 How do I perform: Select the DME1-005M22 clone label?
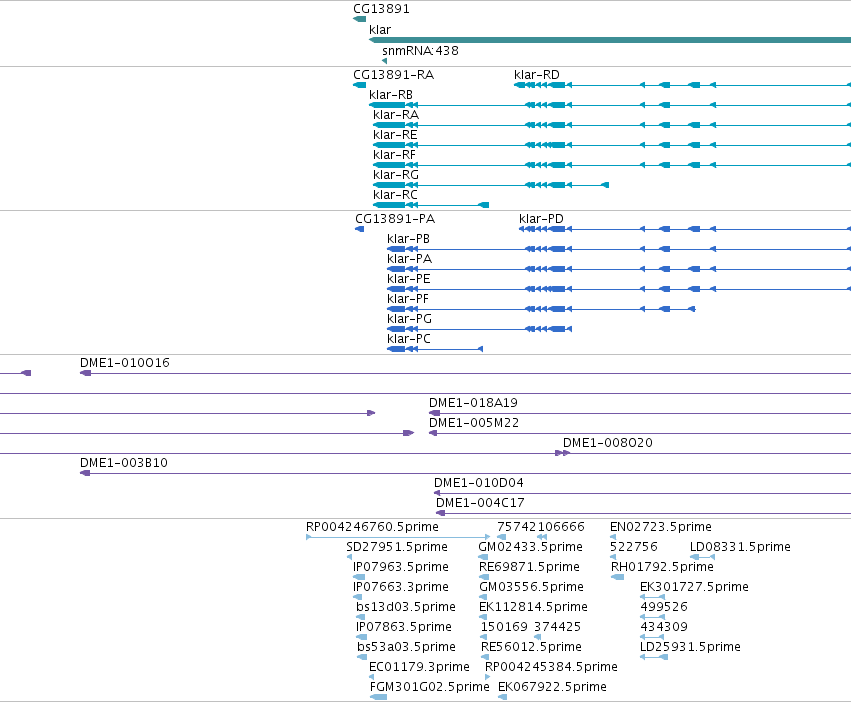pos(474,423)
